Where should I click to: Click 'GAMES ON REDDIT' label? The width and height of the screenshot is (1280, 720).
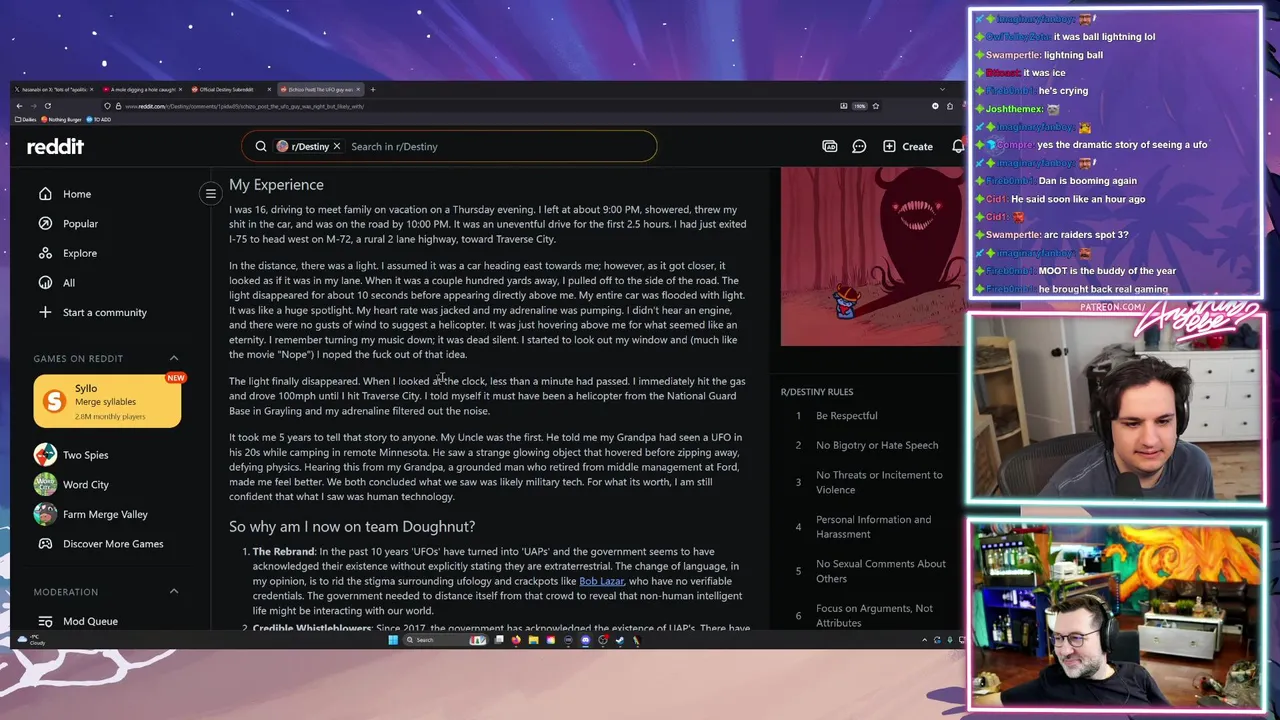(78, 358)
